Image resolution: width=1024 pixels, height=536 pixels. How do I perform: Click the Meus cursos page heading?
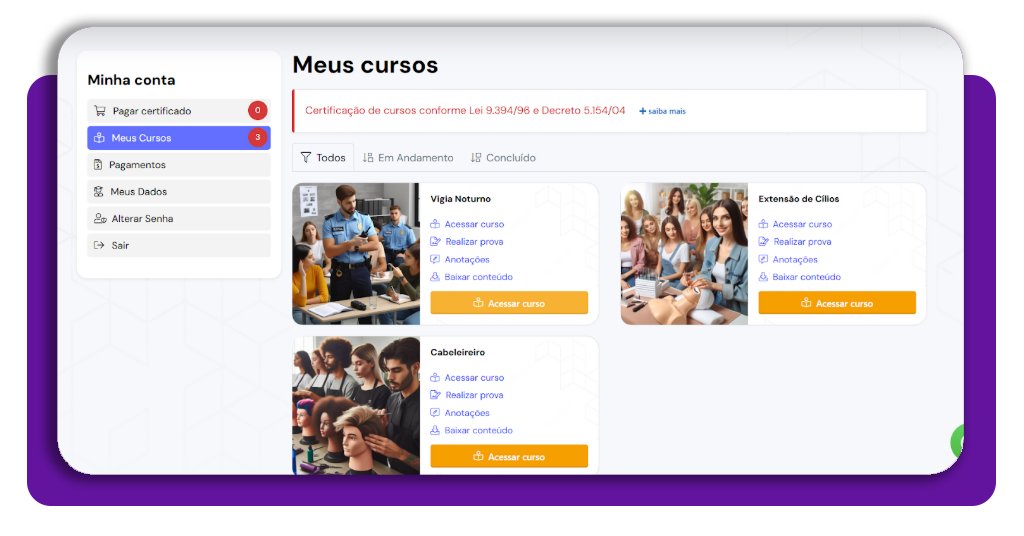pos(365,65)
